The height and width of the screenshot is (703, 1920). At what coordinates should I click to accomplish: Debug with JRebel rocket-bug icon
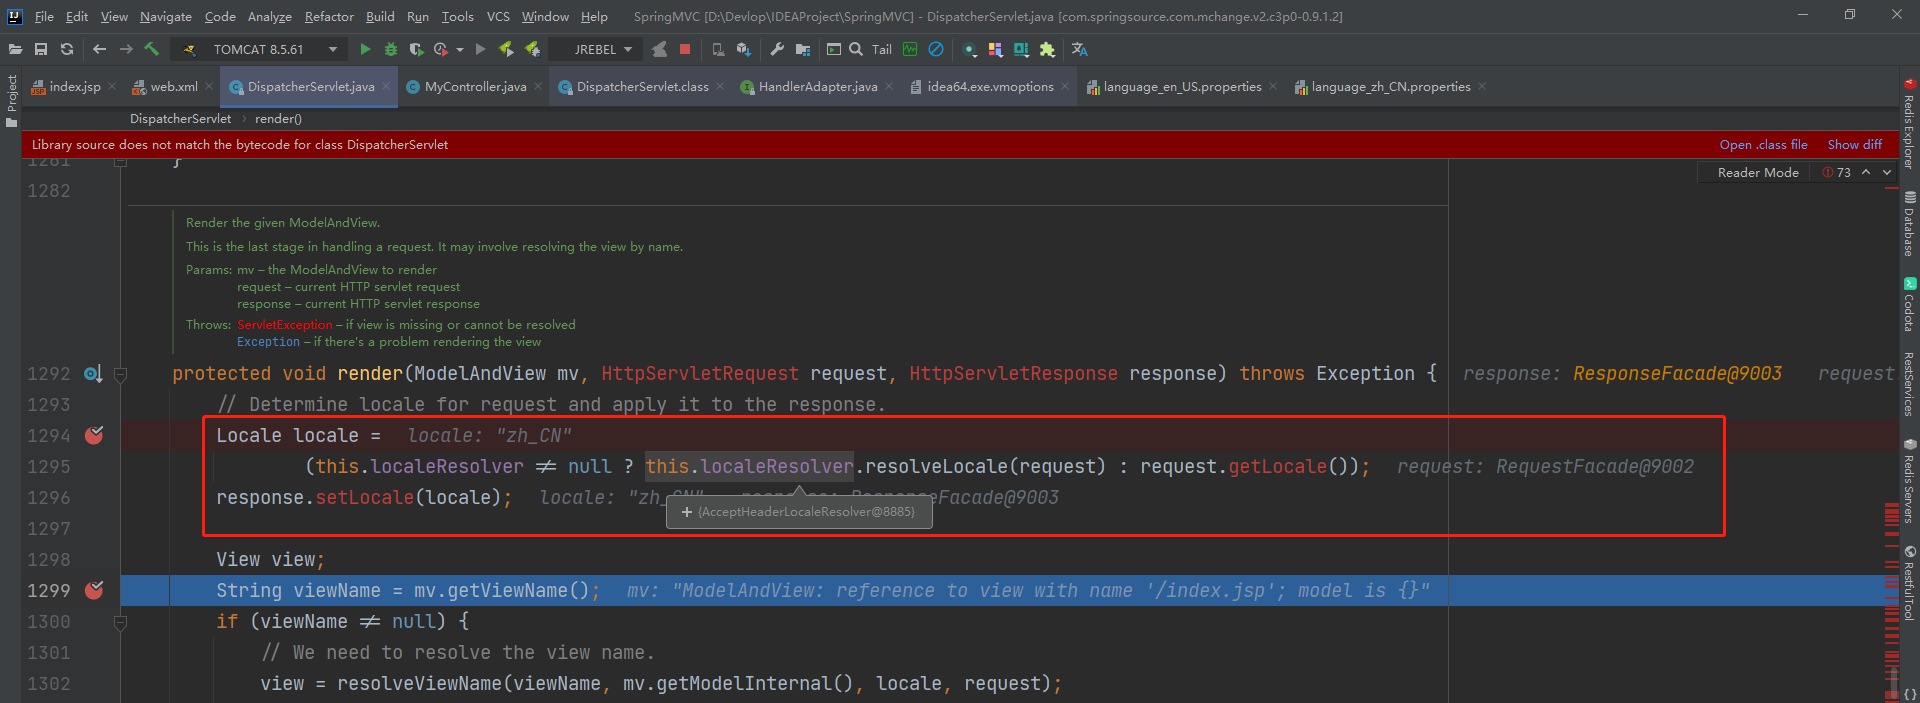[x=532, y=49]
